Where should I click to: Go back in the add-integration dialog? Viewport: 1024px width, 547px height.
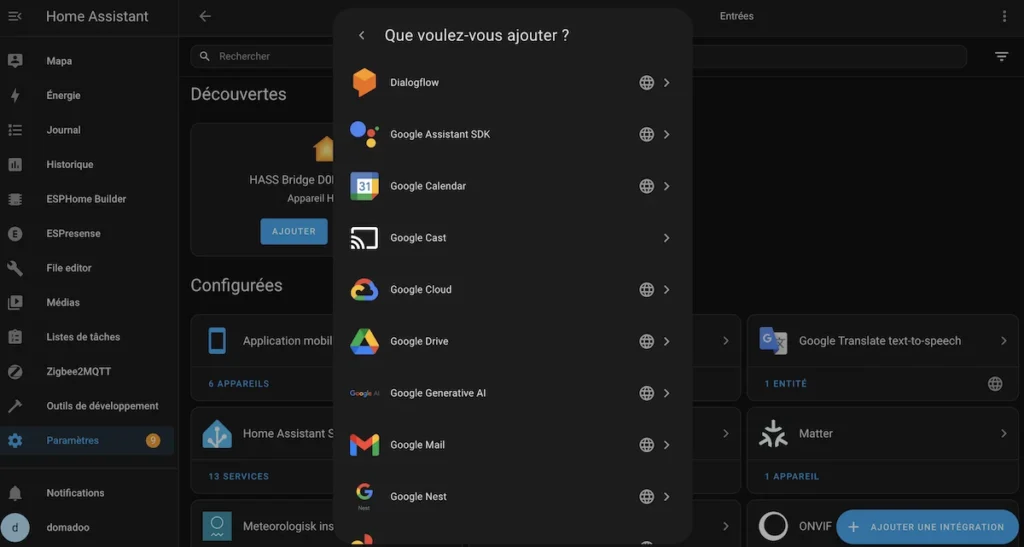[362, 35]
